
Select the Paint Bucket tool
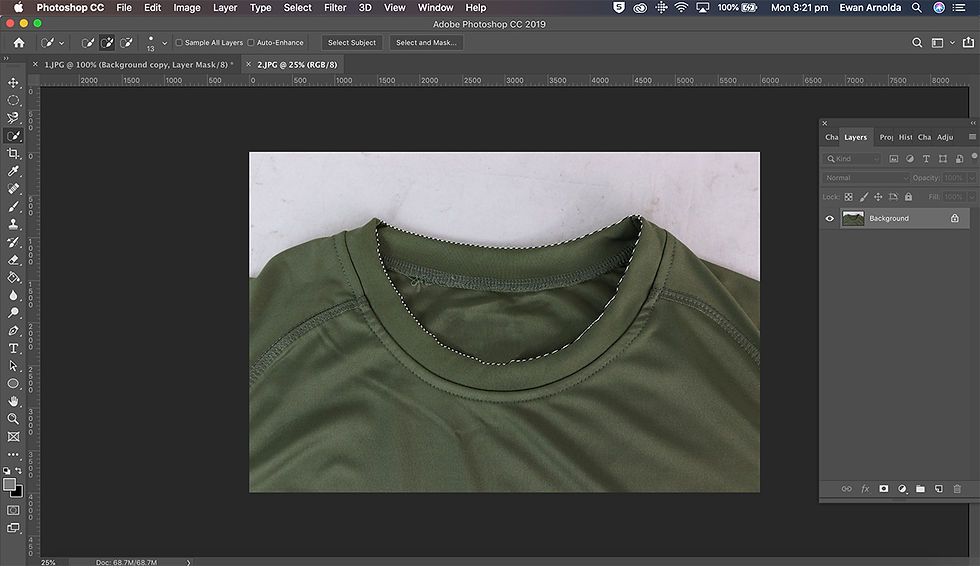click(x=13, y=277)
